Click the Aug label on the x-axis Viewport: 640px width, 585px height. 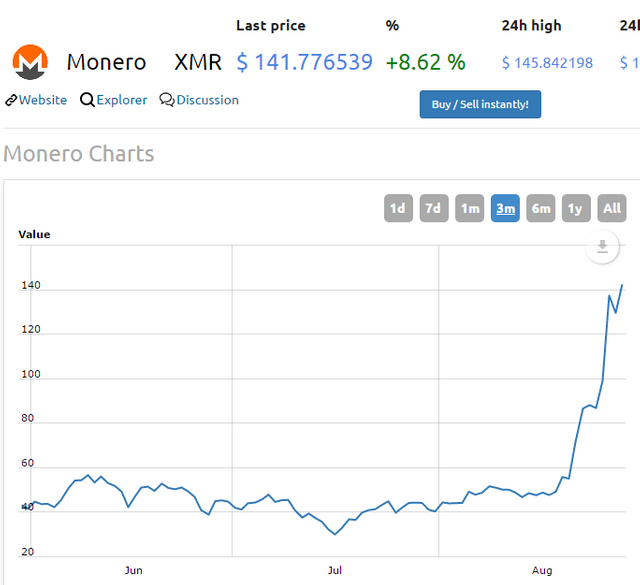click(x=542, y=570)
